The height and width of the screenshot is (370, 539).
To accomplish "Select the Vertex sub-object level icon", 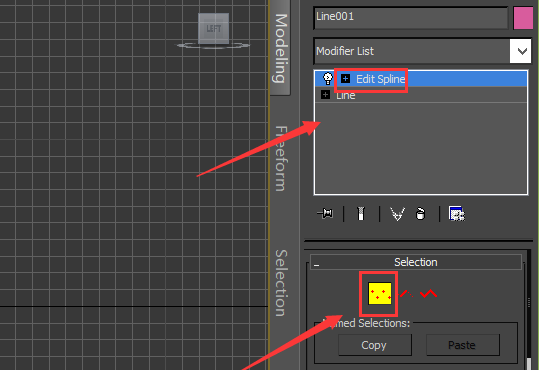I will pyautogui.click(x=380, y=293).
